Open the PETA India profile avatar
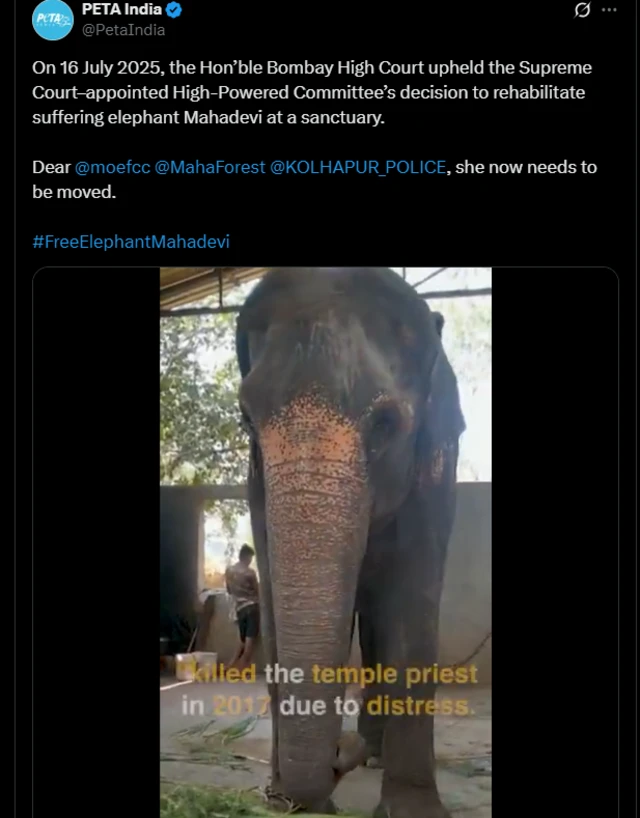The width and height of the screenshot is (640, 818). pyautogui.click(x=52, y=20)
